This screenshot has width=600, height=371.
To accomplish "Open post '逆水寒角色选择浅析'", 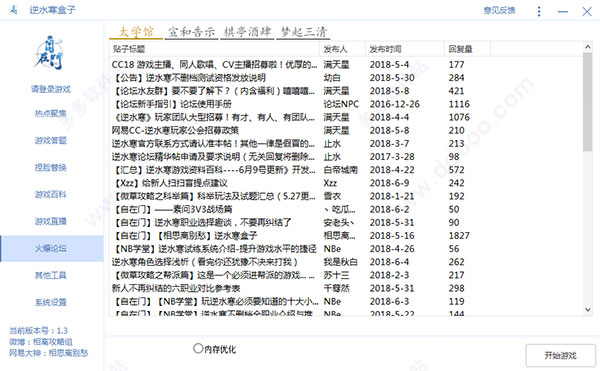I will pos(205,262).
